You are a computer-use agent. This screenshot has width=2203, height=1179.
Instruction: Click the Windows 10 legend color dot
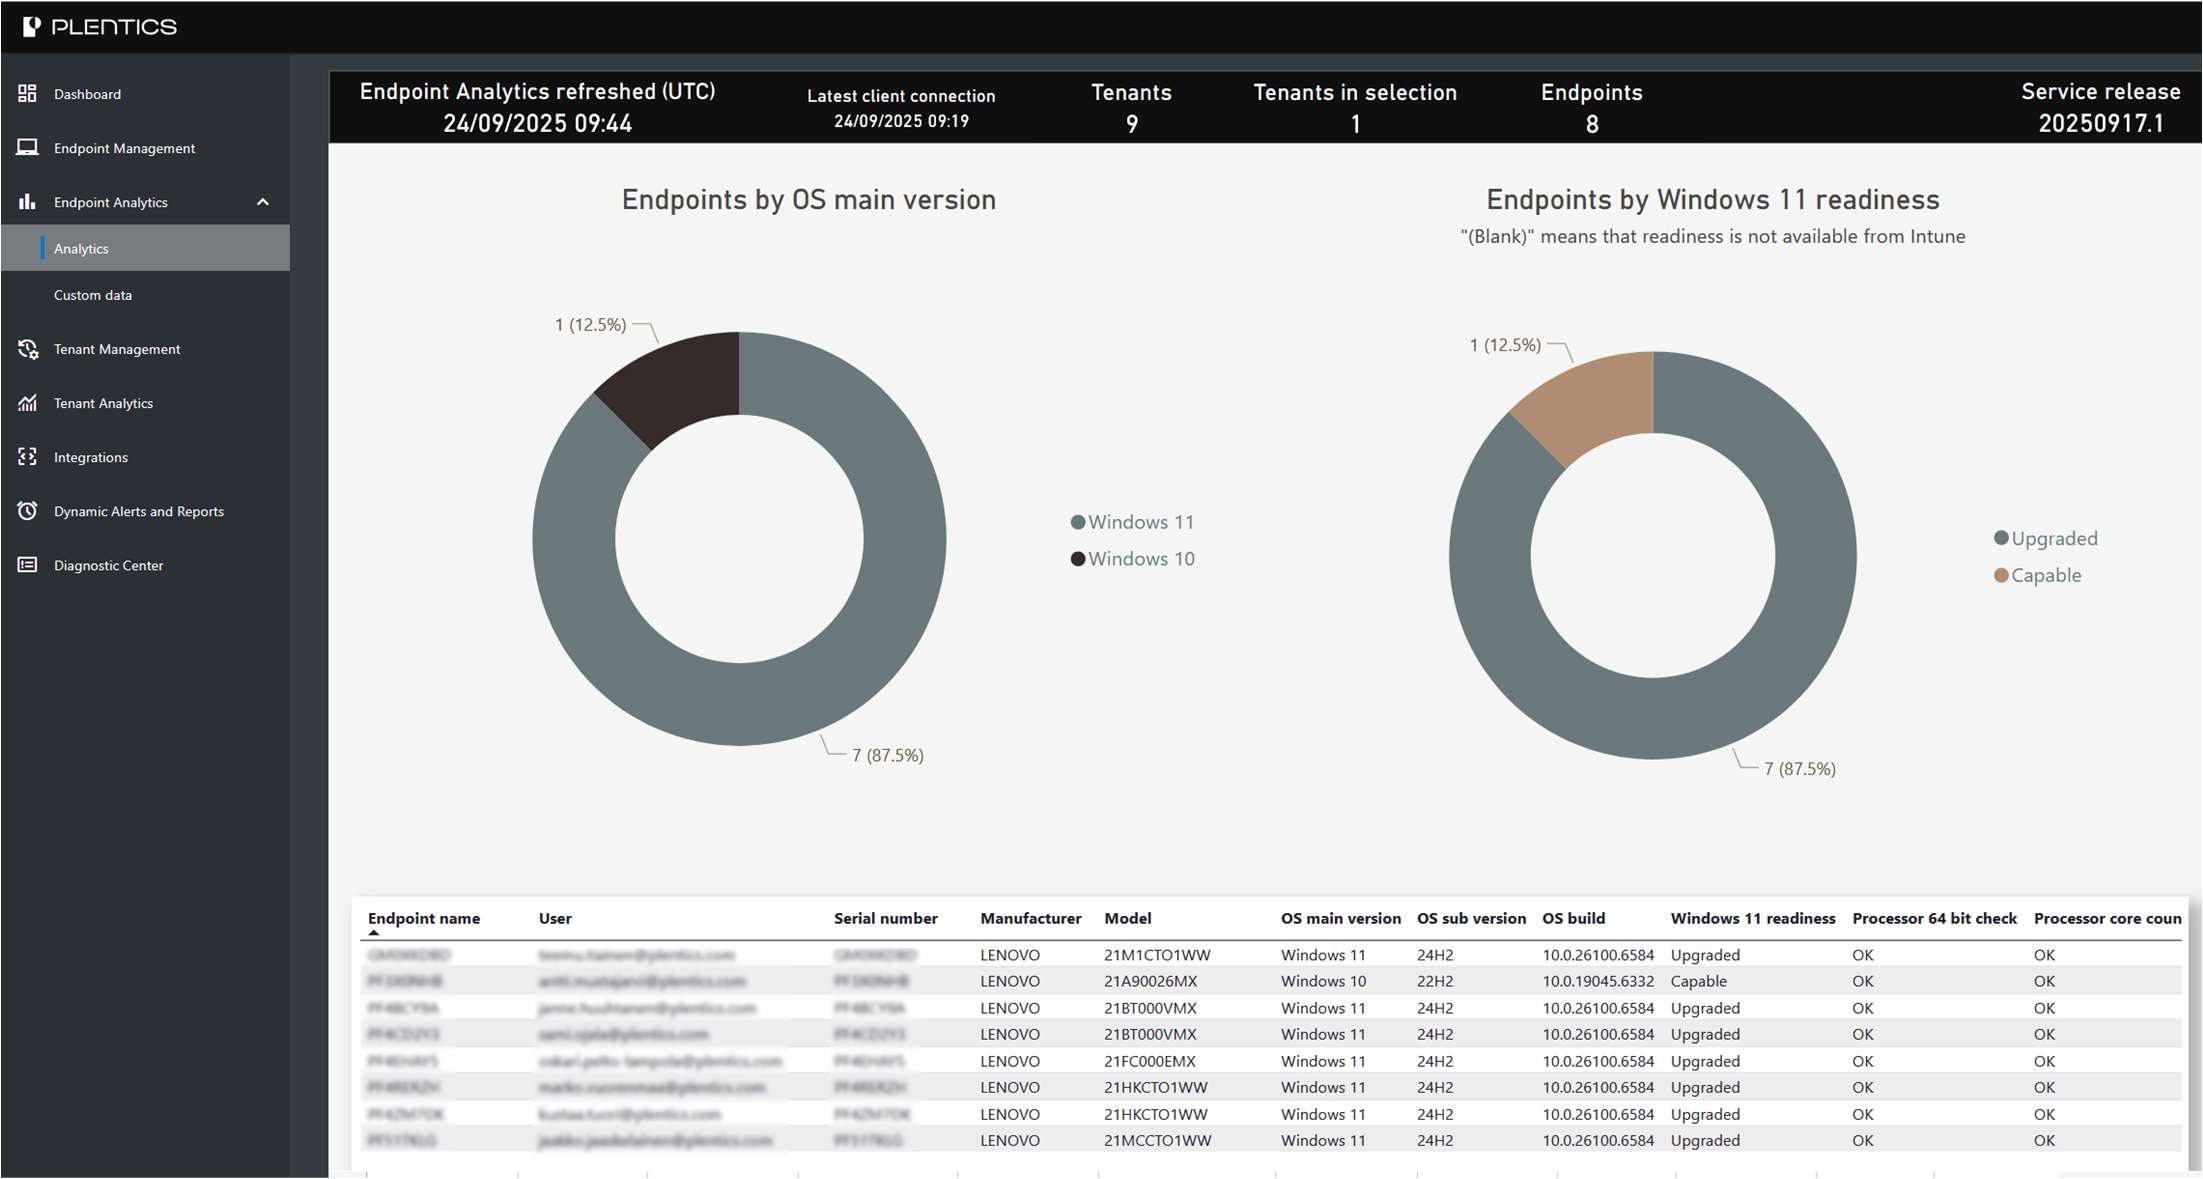point(1078,559)
